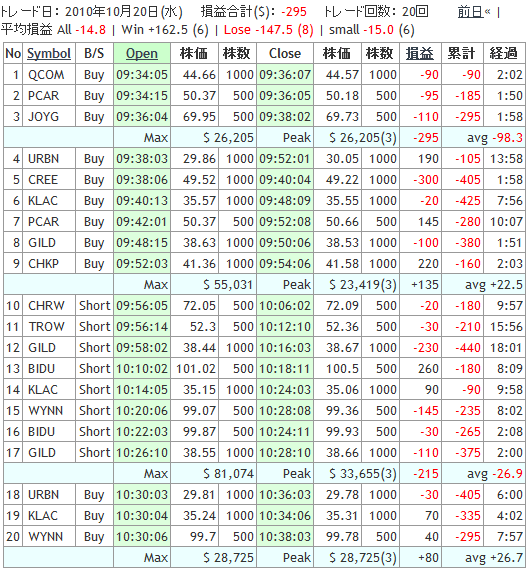The width and height of the screenshot is (528, 570).
Task: Select JOYG symbol in row 3
Action: [43, 117]
